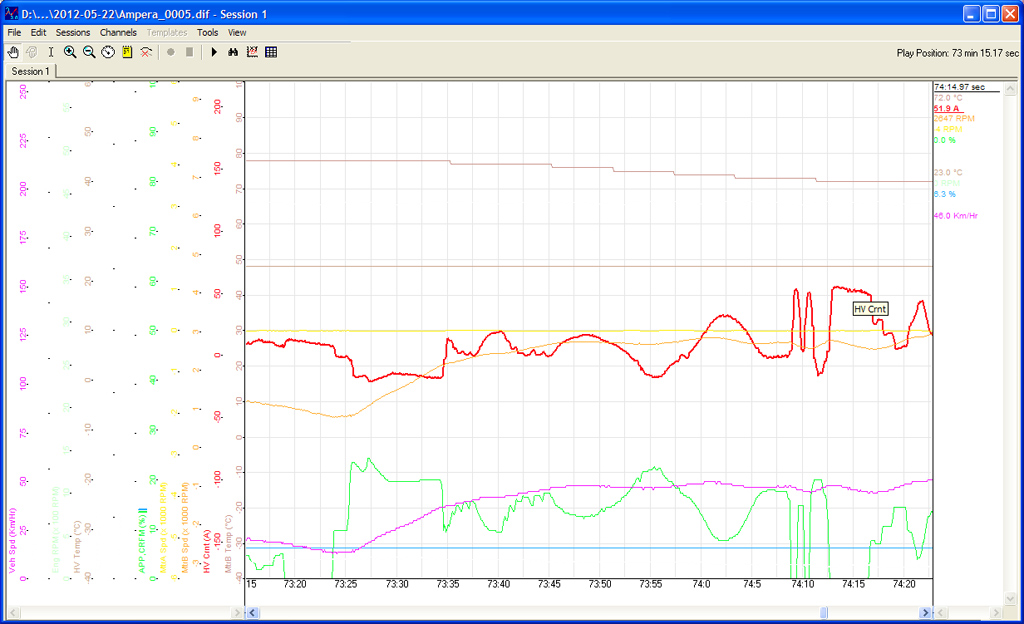The image size is (1024, 624).
Task: Select the hand pan tool
Action: [13, 52]
